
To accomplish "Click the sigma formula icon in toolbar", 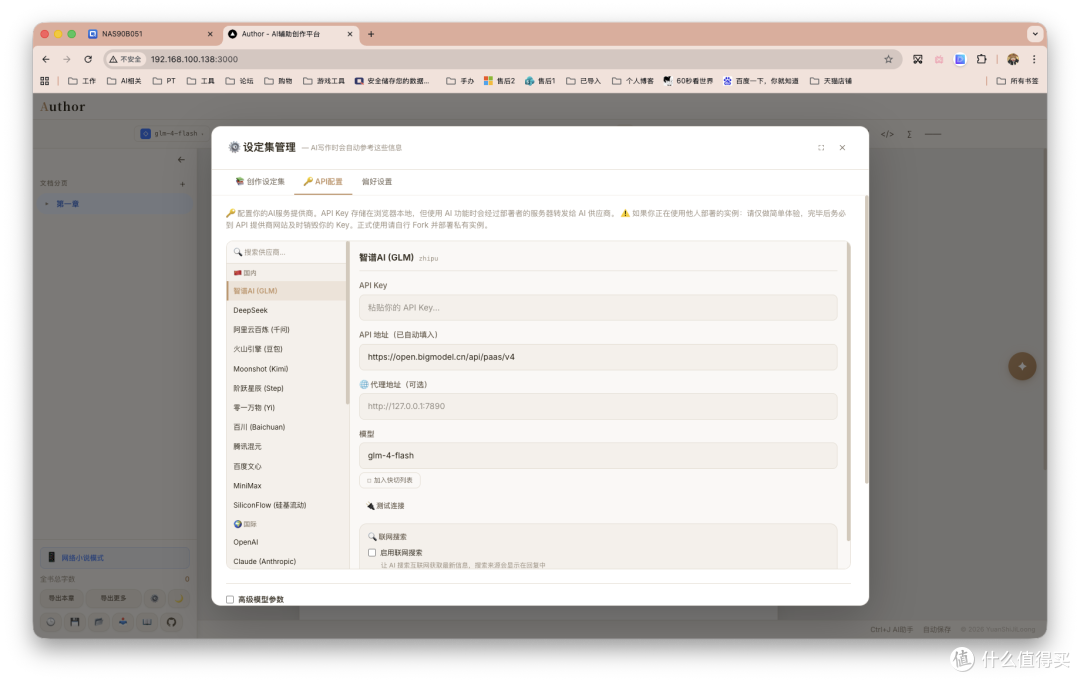I will tap(909, 134).
